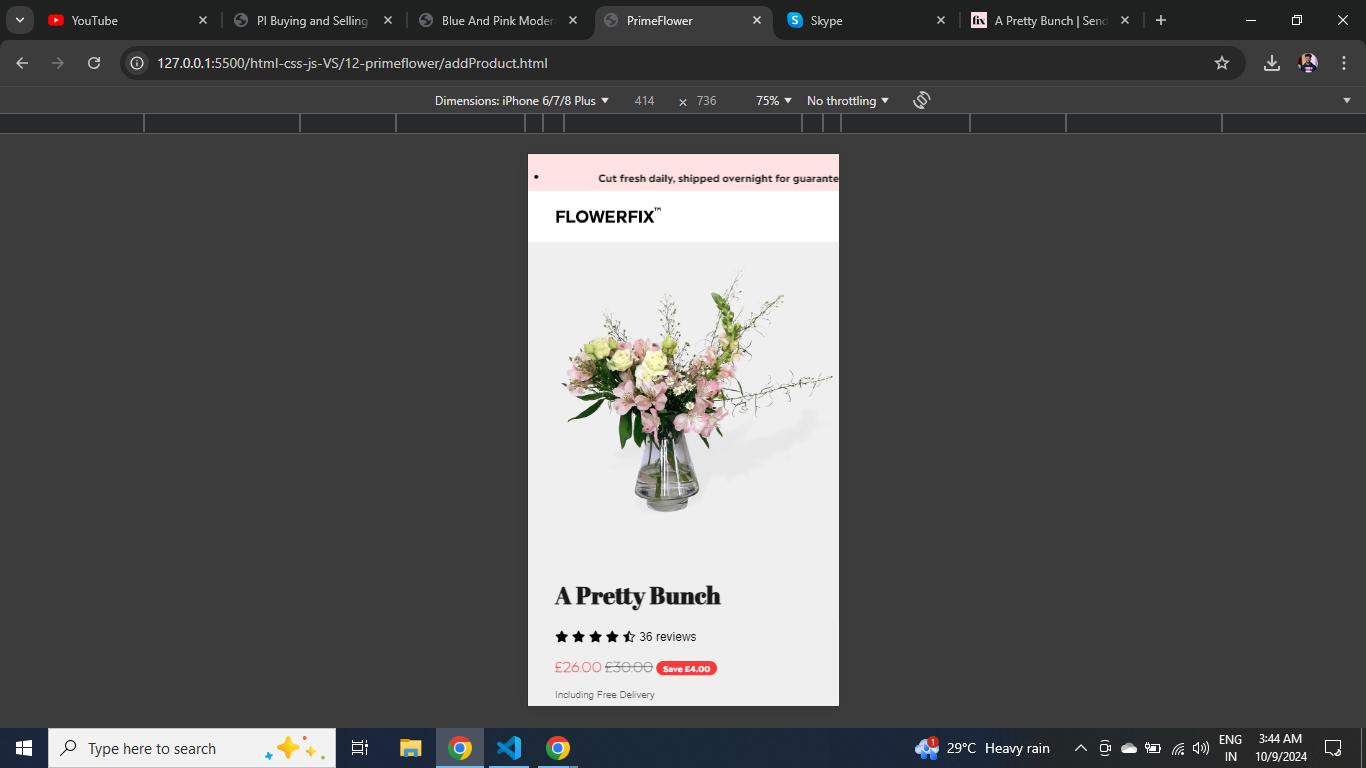
Task: Click the viewport width field 414
Action: click(x=645, y=101)
